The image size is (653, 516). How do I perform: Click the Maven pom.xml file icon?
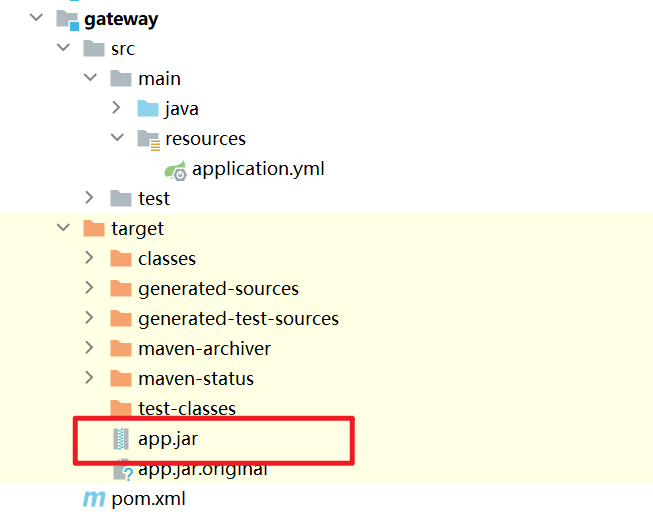coord(94,499)
